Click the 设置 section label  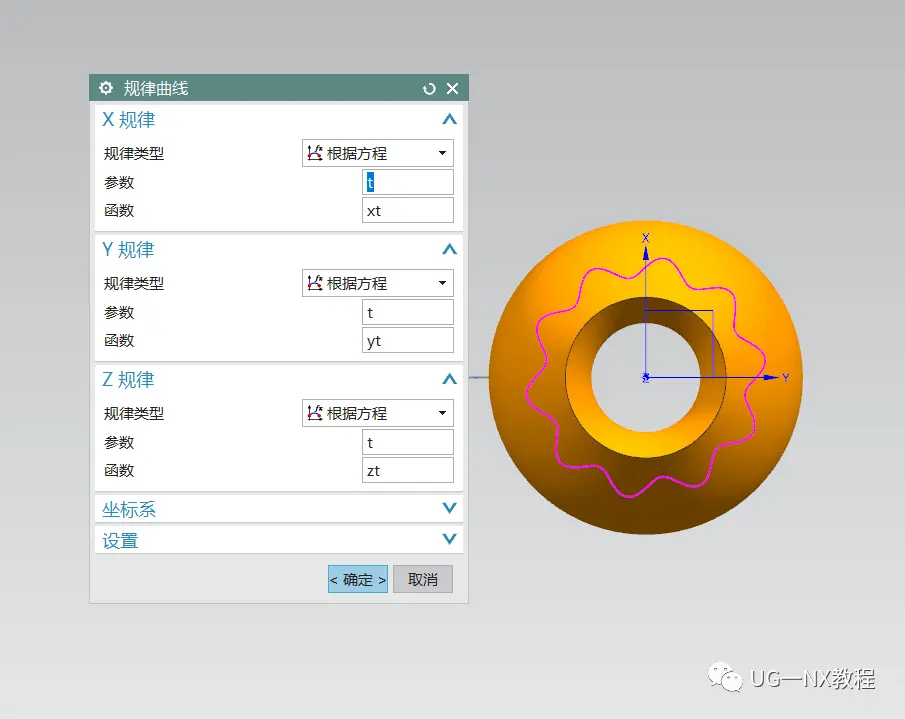120,541
